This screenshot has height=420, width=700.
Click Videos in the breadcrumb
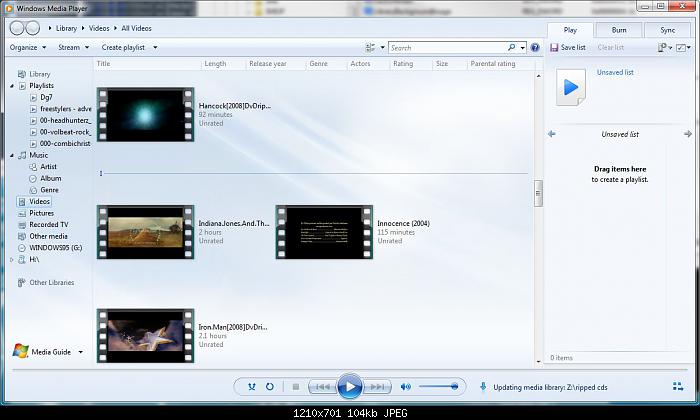click(99, 28)
